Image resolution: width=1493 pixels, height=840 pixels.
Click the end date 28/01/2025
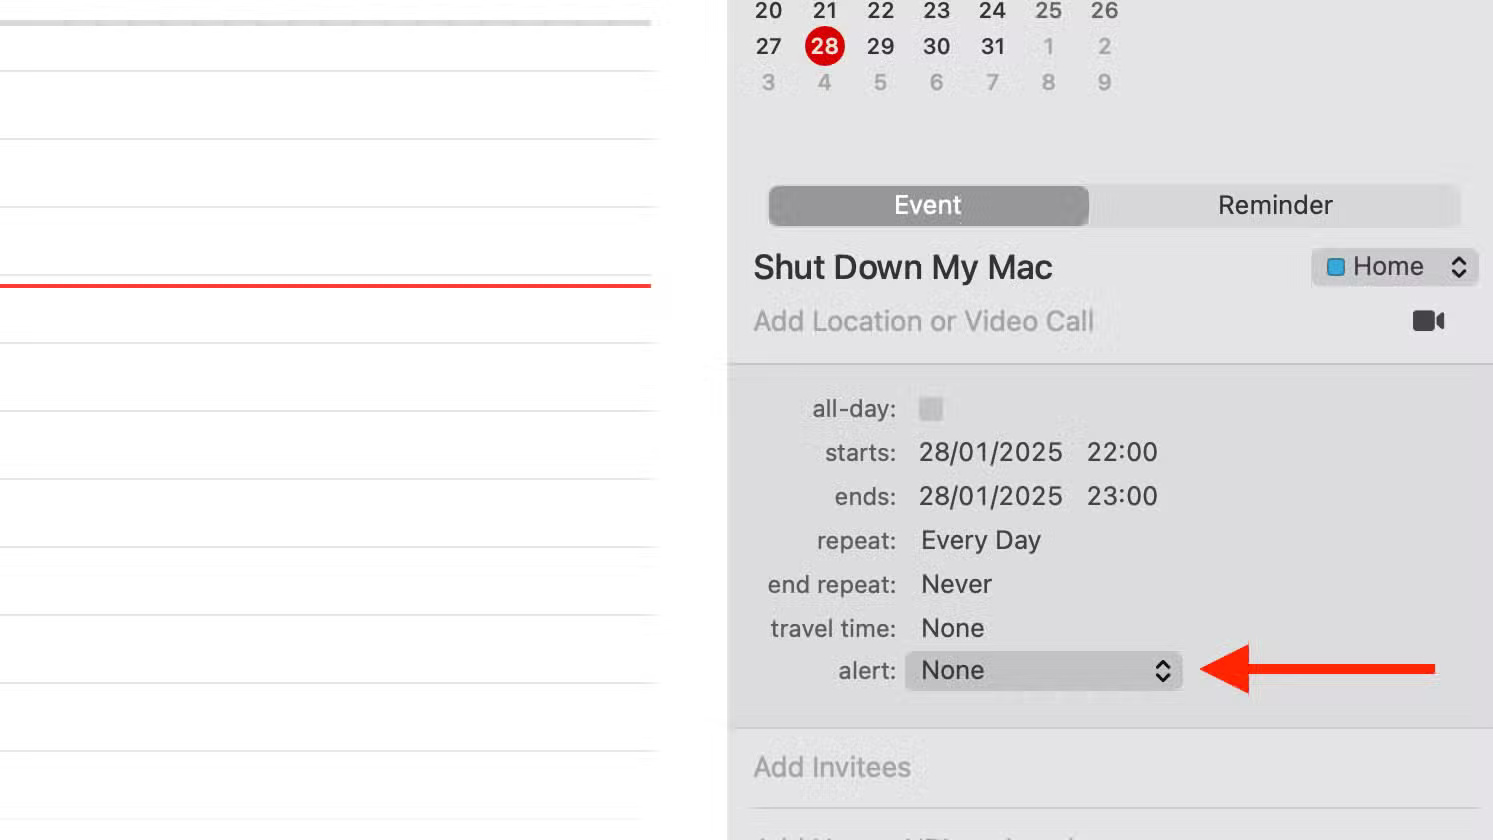tap(990, 496)
